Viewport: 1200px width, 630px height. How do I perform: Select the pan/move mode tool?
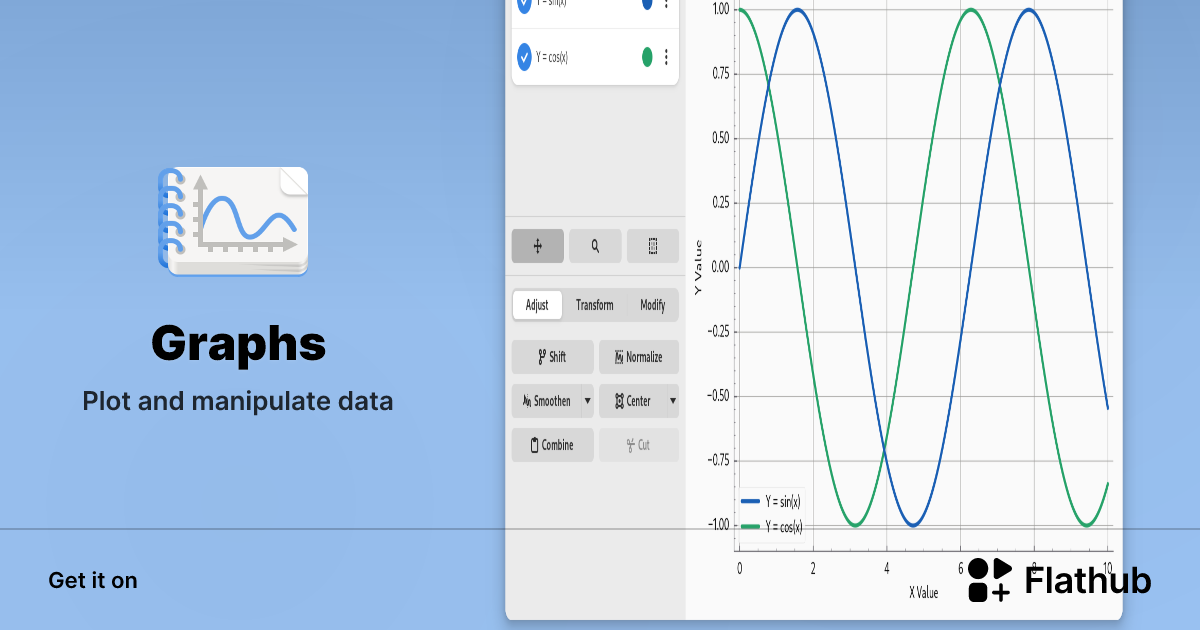537,246
